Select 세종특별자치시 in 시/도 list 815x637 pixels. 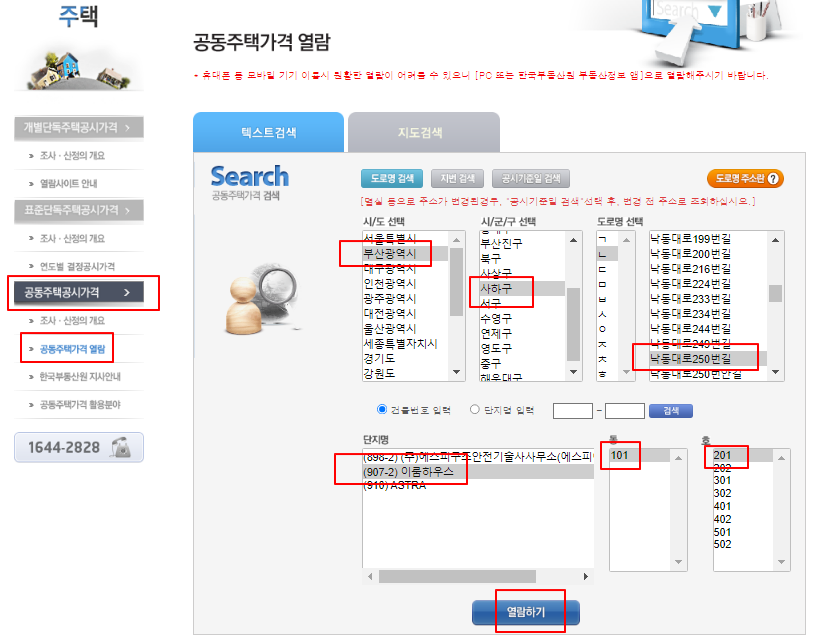(404, 343)
